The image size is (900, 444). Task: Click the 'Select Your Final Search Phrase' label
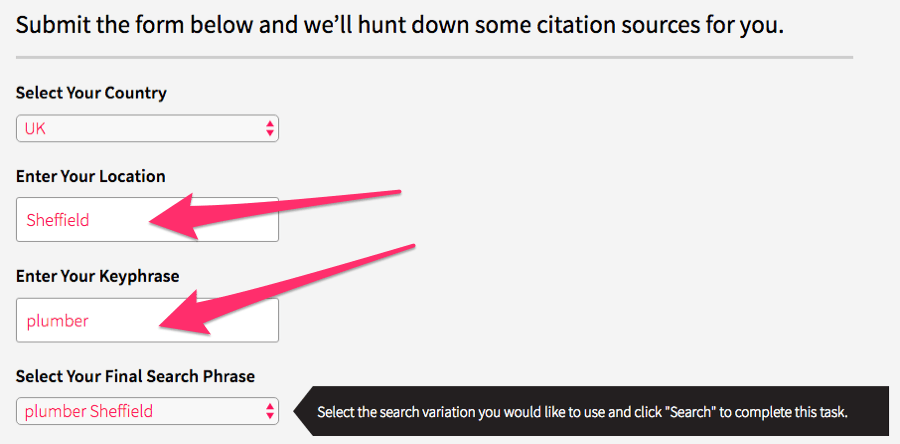135,376
